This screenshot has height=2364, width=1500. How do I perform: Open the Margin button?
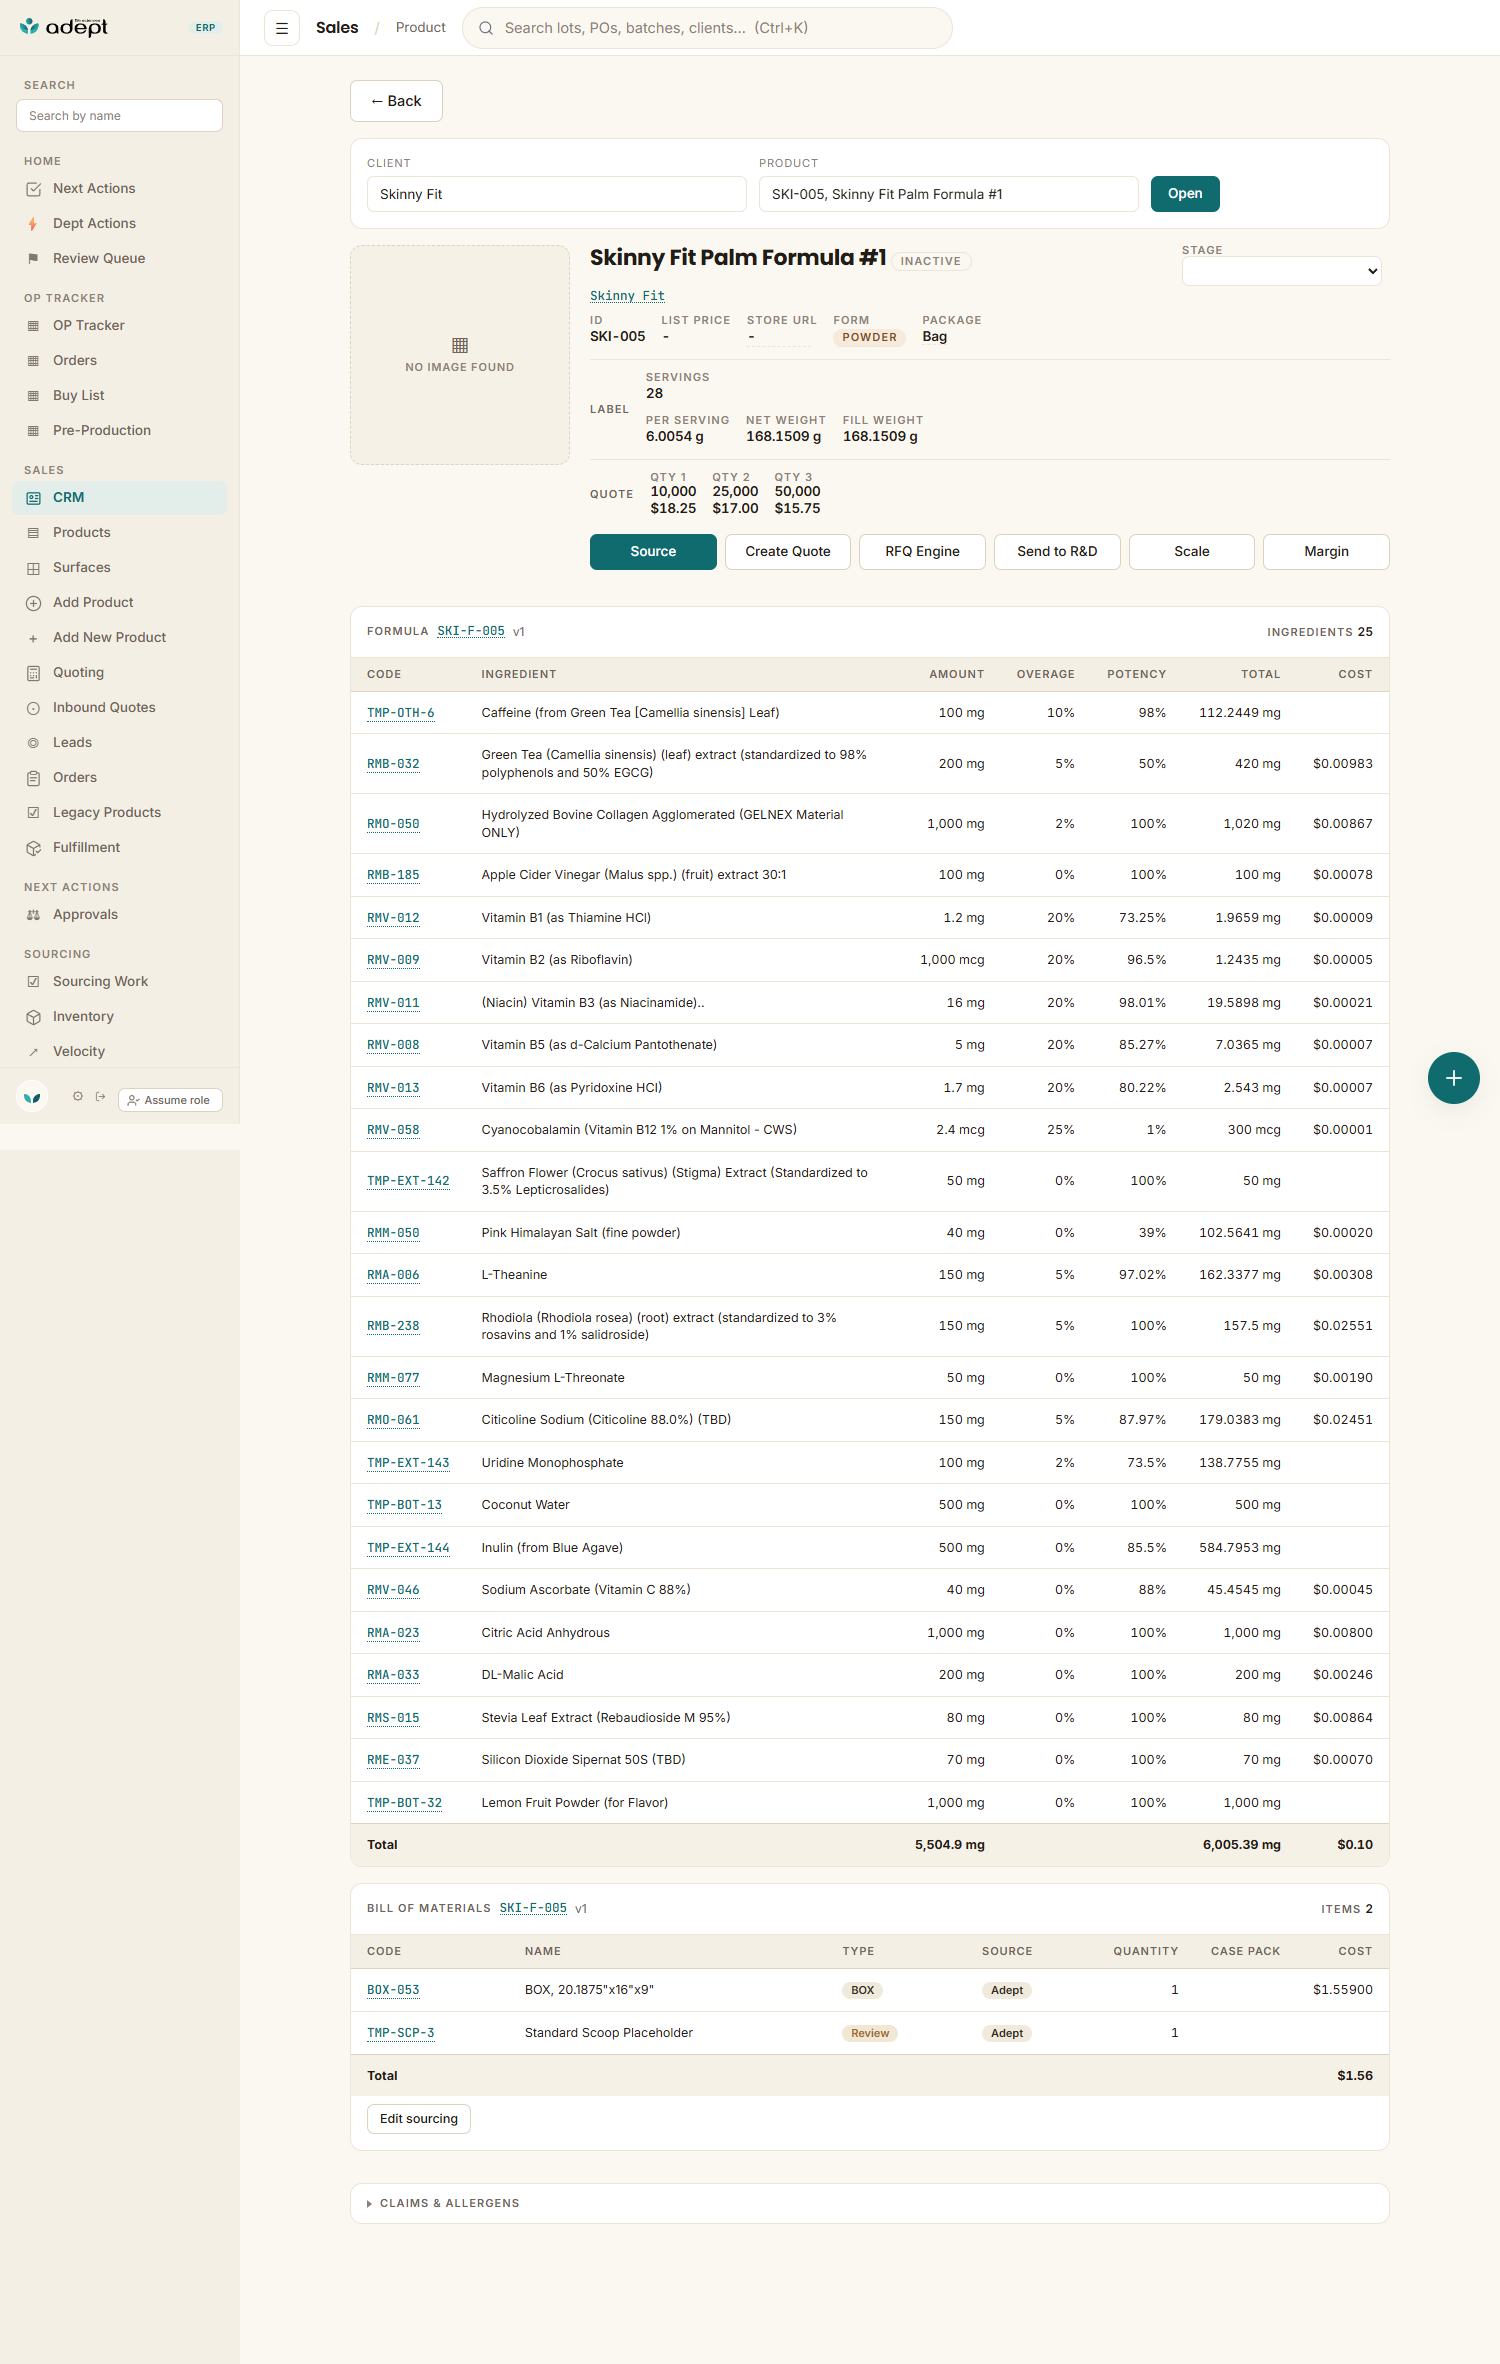(1326, 552)
